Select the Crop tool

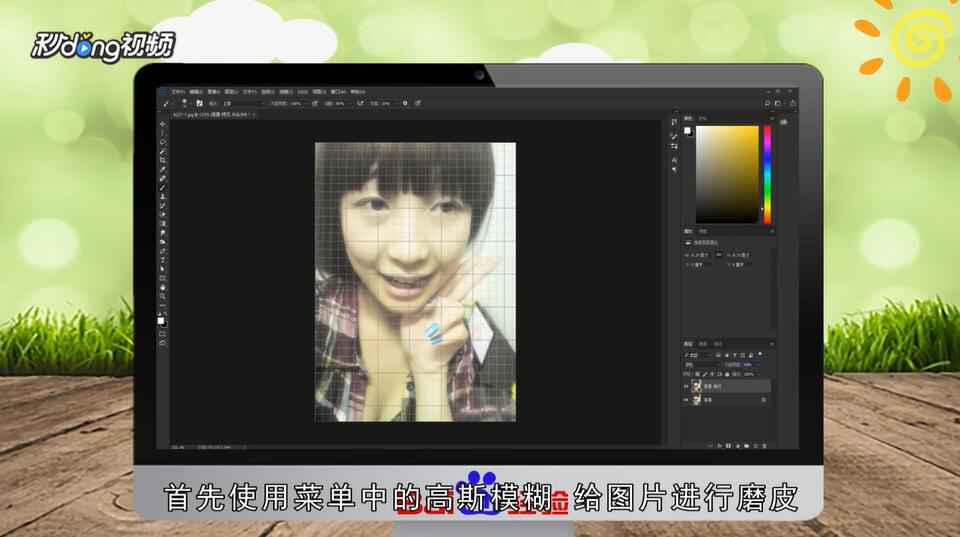click(162, 160)
